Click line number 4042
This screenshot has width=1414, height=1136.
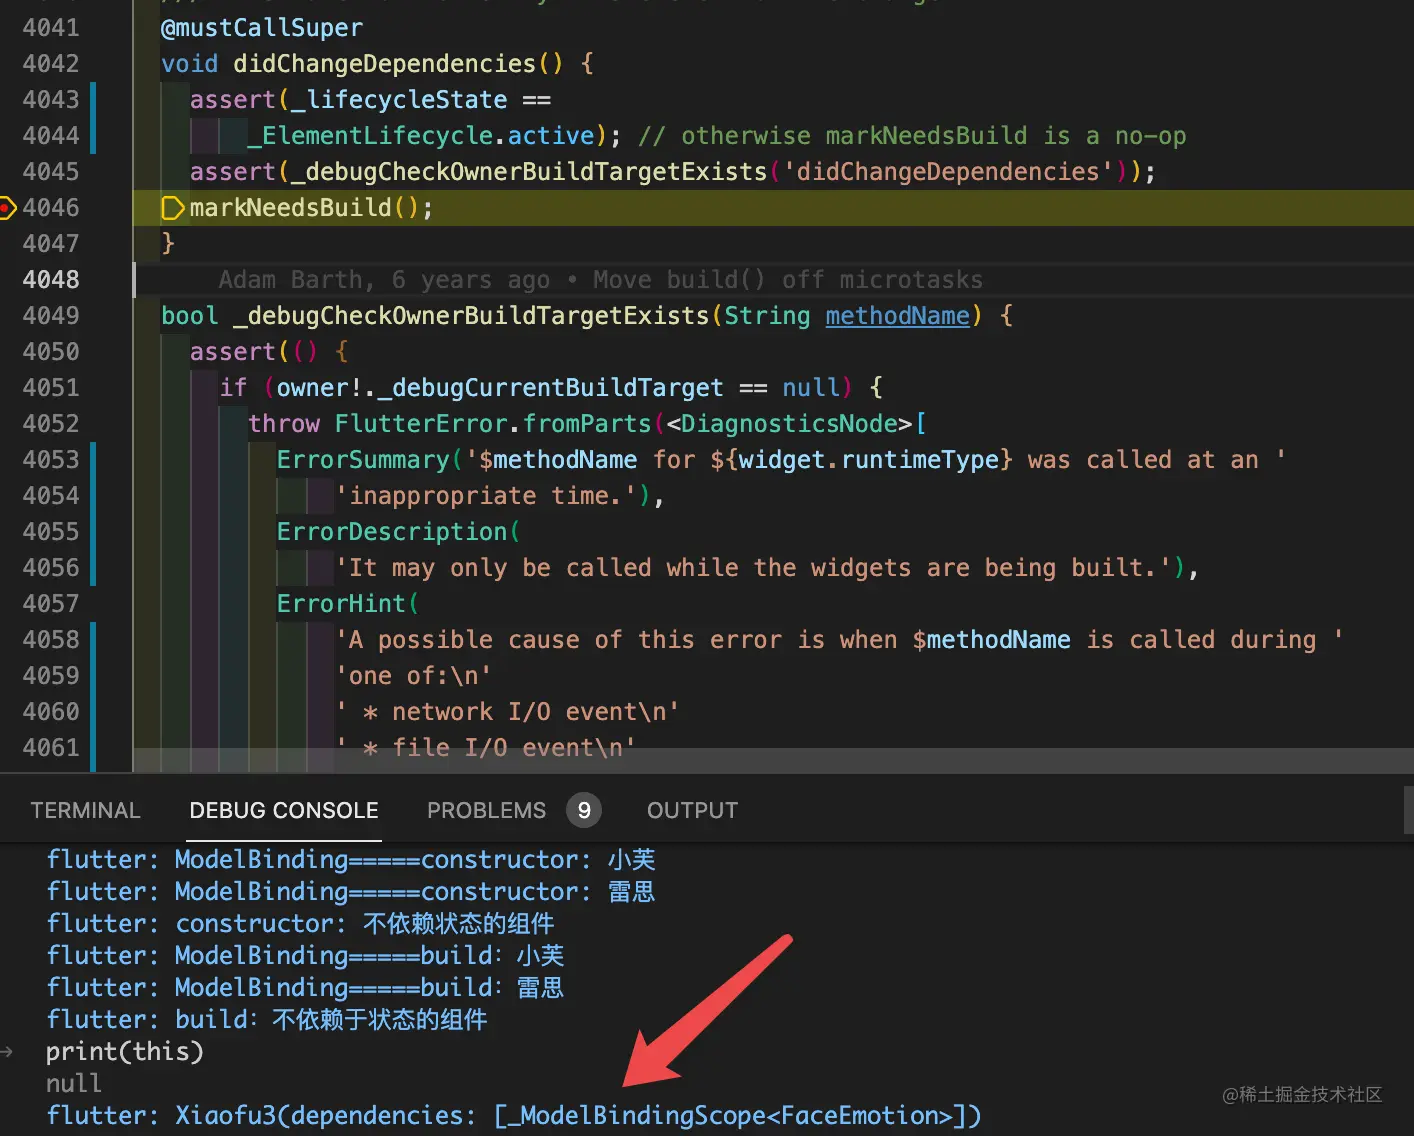tap(51, 64)
